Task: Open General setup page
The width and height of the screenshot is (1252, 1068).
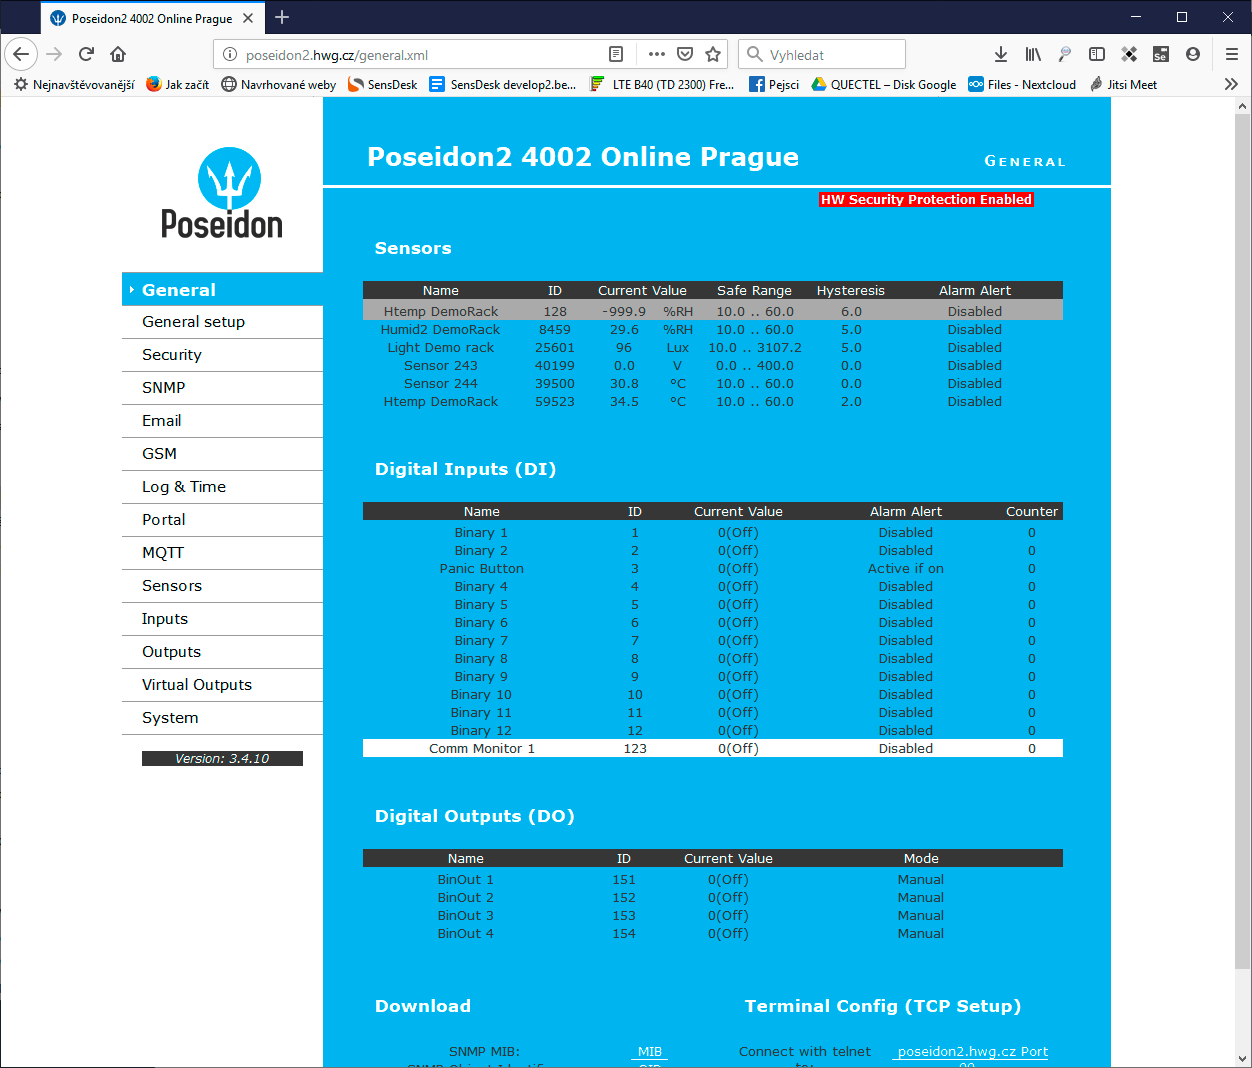Action: click(222, 322)
